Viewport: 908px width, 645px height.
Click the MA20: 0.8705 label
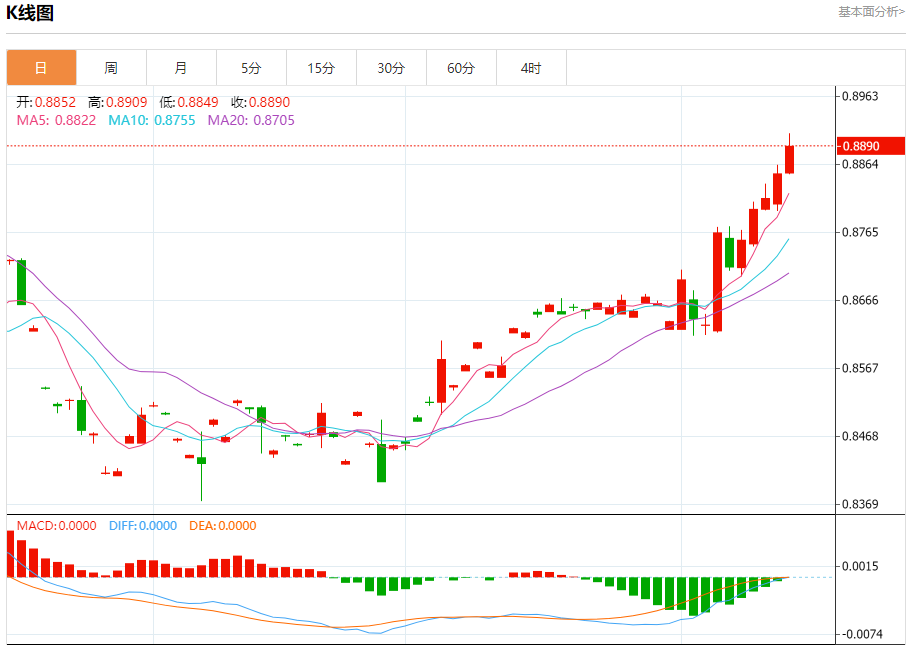point(251,120)
